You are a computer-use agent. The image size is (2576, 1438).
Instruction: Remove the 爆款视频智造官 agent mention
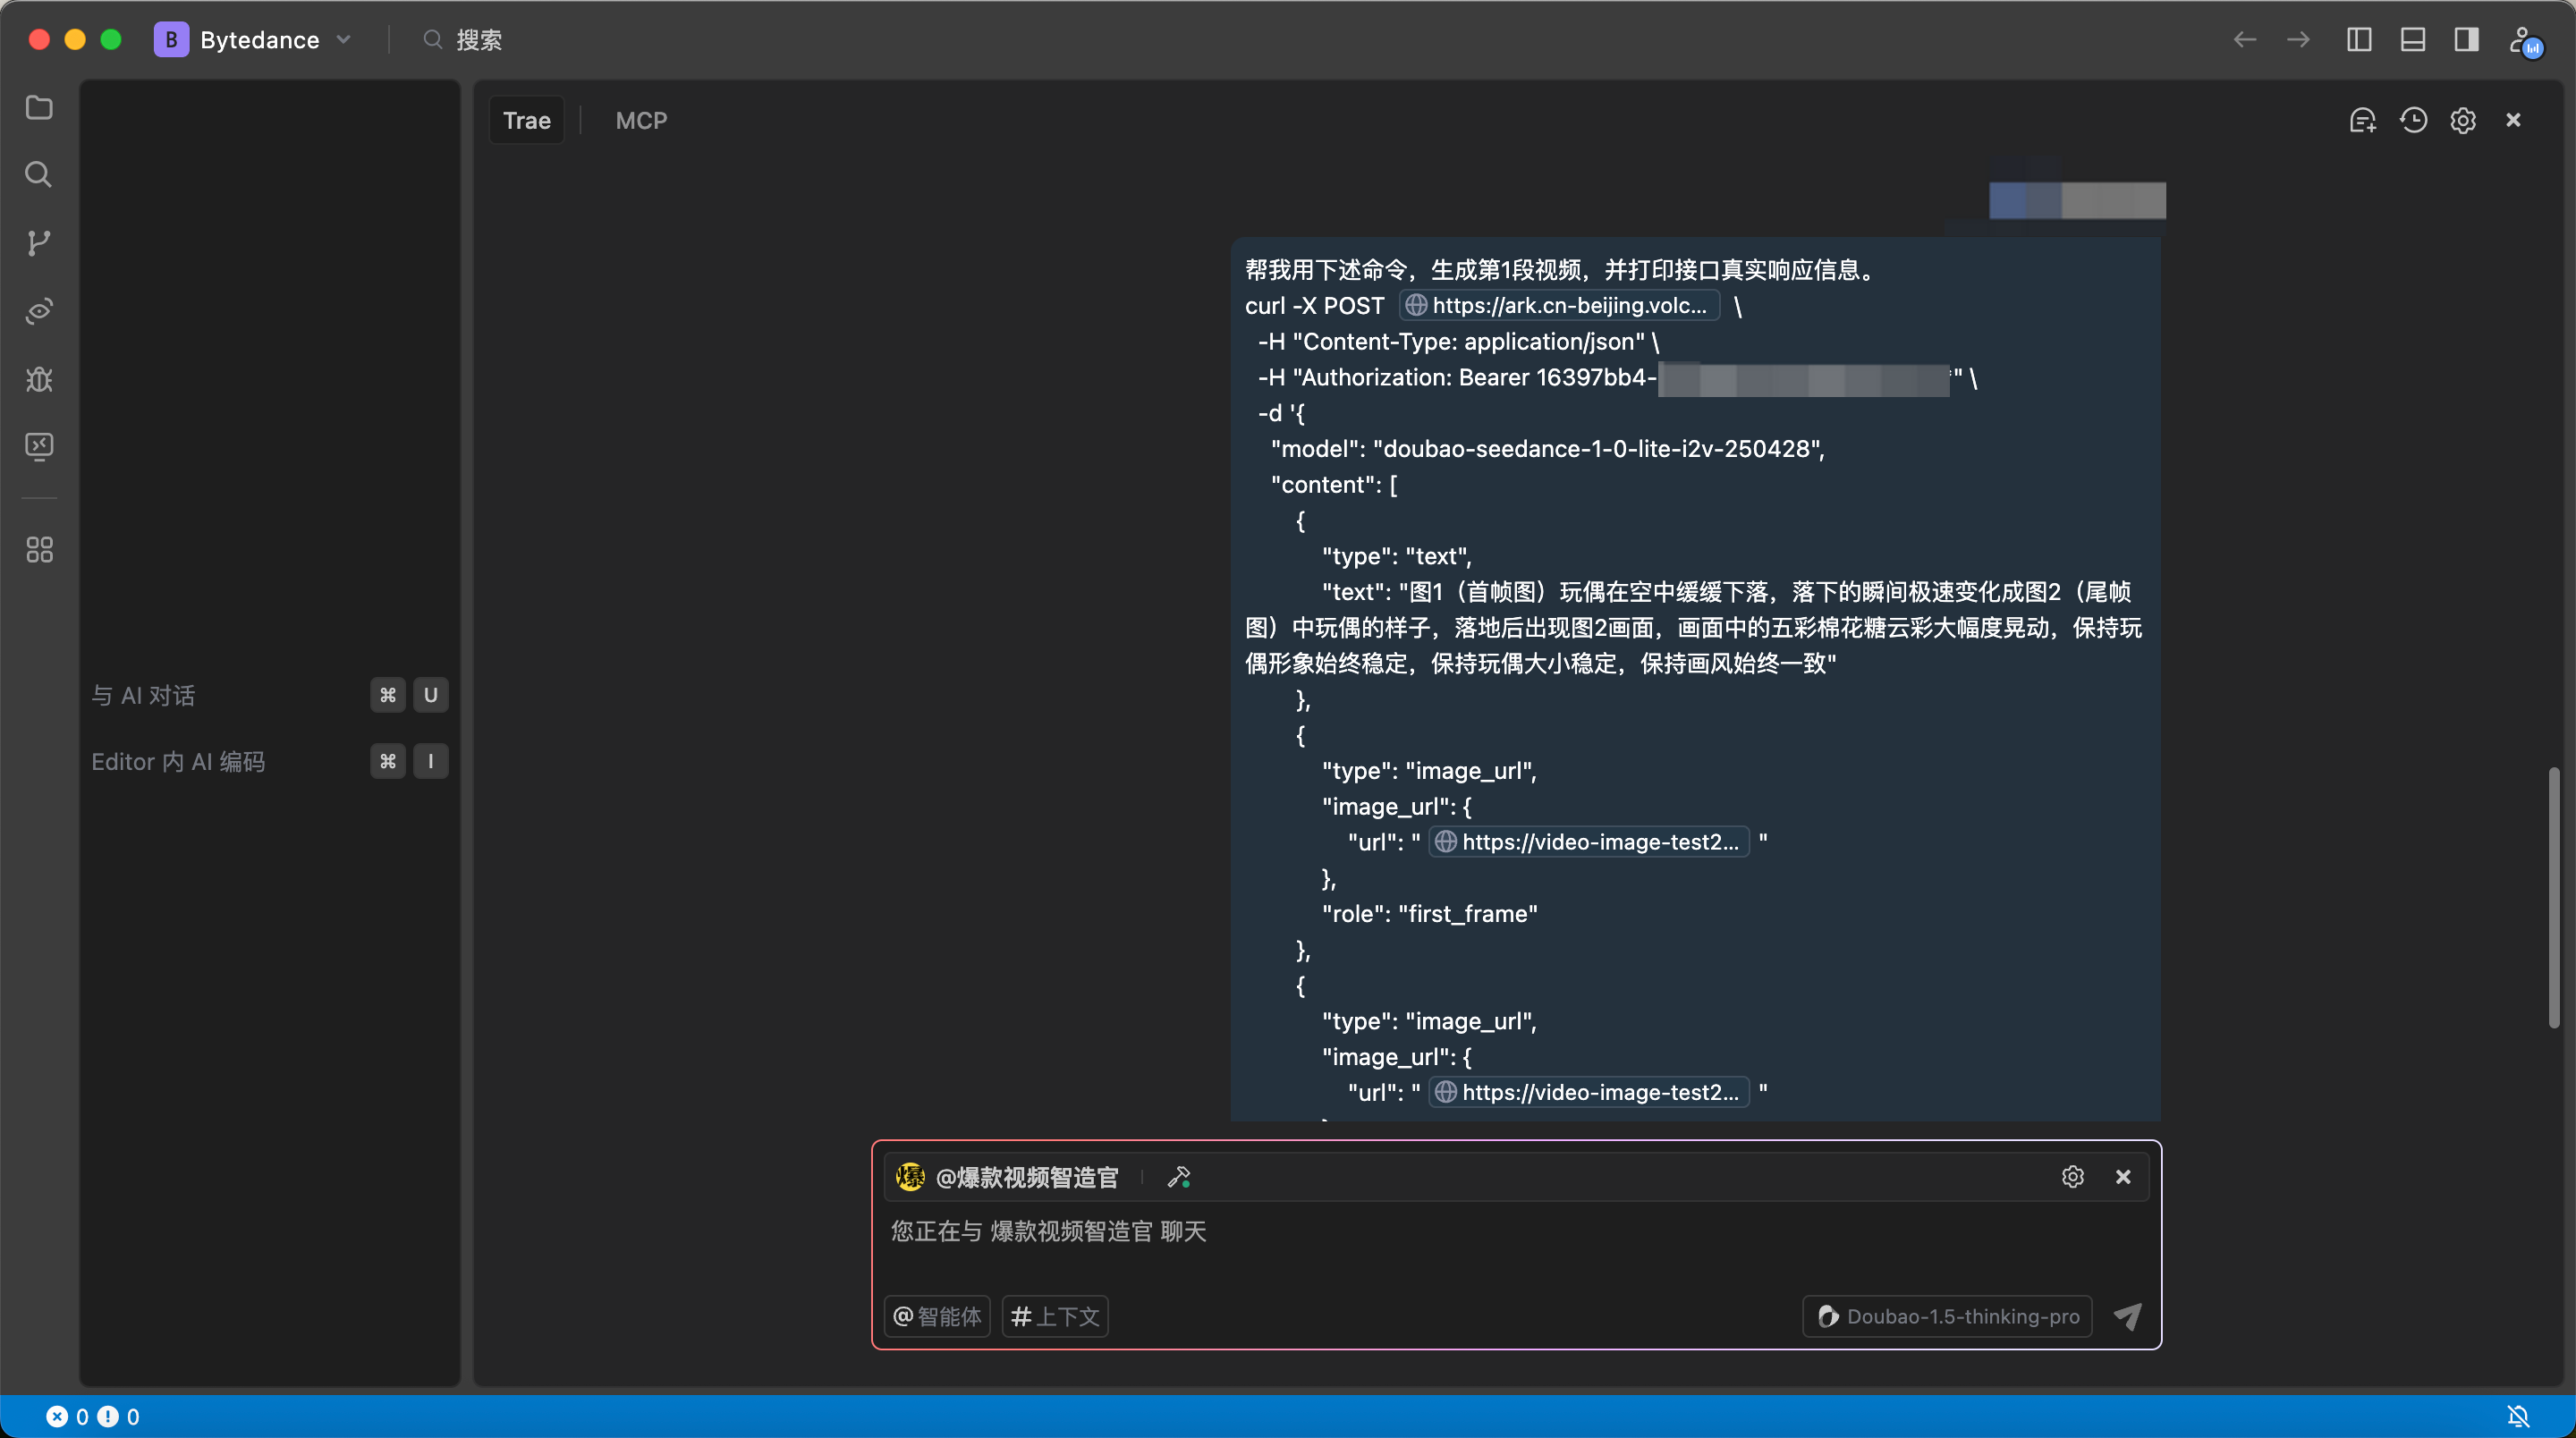pyautogui.click(x=2123, y=1176)
